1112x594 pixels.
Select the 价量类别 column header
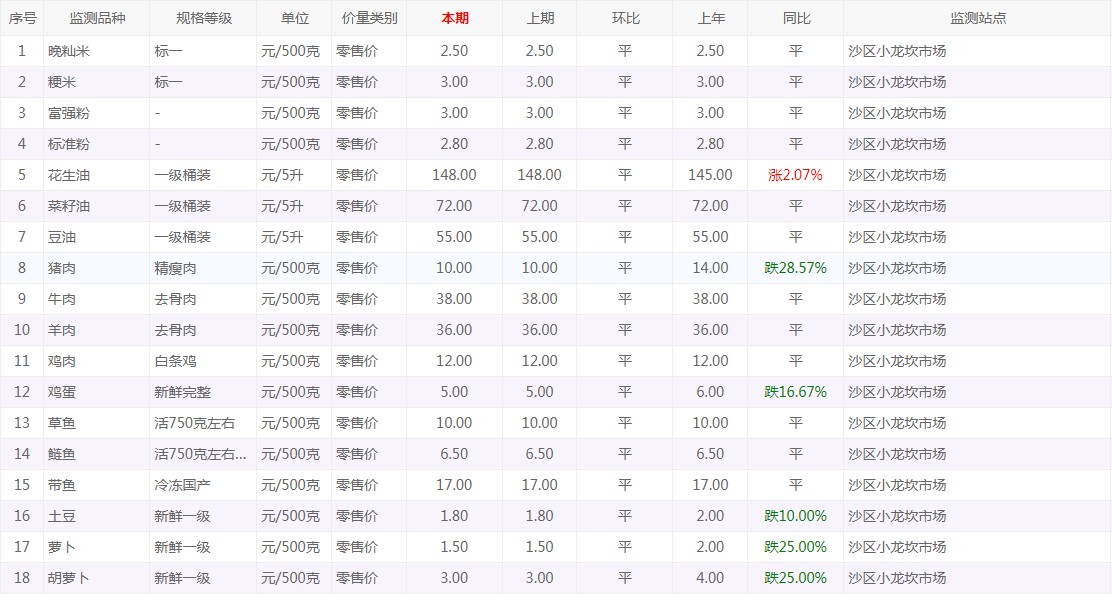click(368, 18)
